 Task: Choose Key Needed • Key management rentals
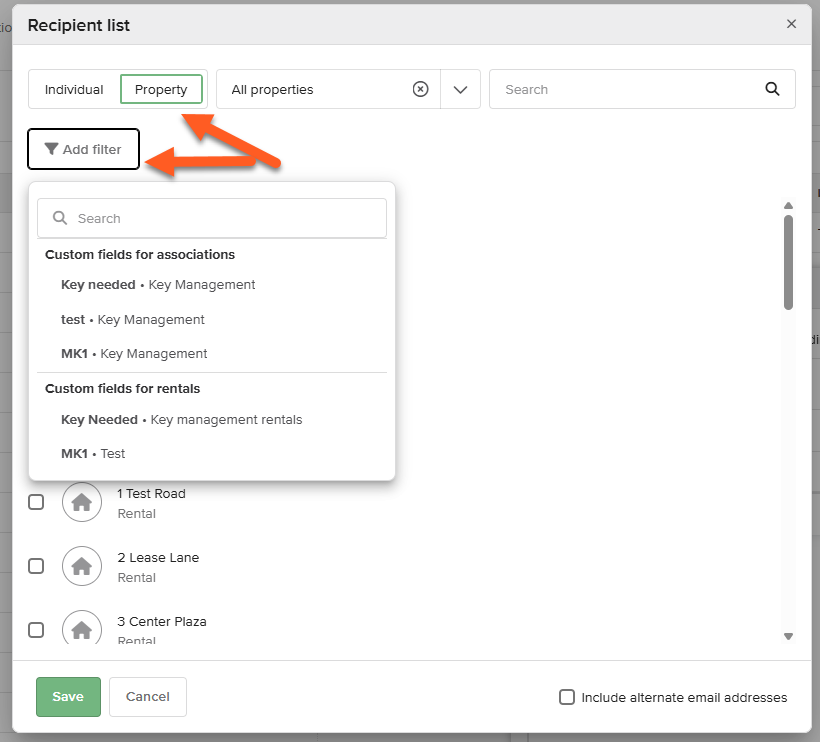pos(181,420)
